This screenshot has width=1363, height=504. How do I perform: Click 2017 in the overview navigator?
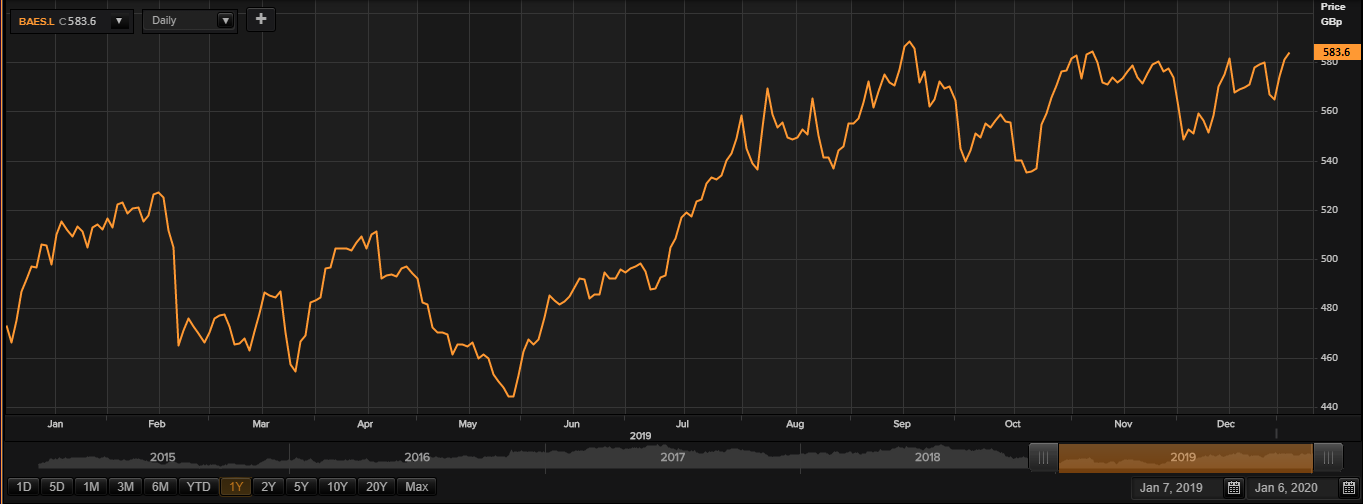pos(672,457)
